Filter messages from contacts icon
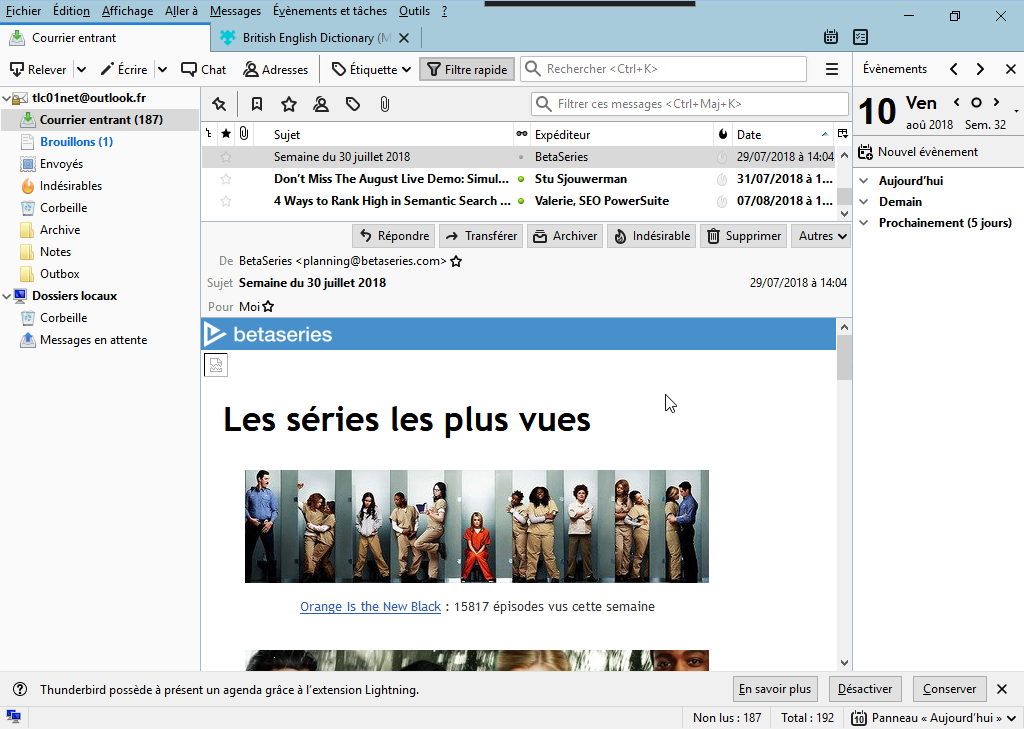The image size is (1024, 729). point(321,104)
